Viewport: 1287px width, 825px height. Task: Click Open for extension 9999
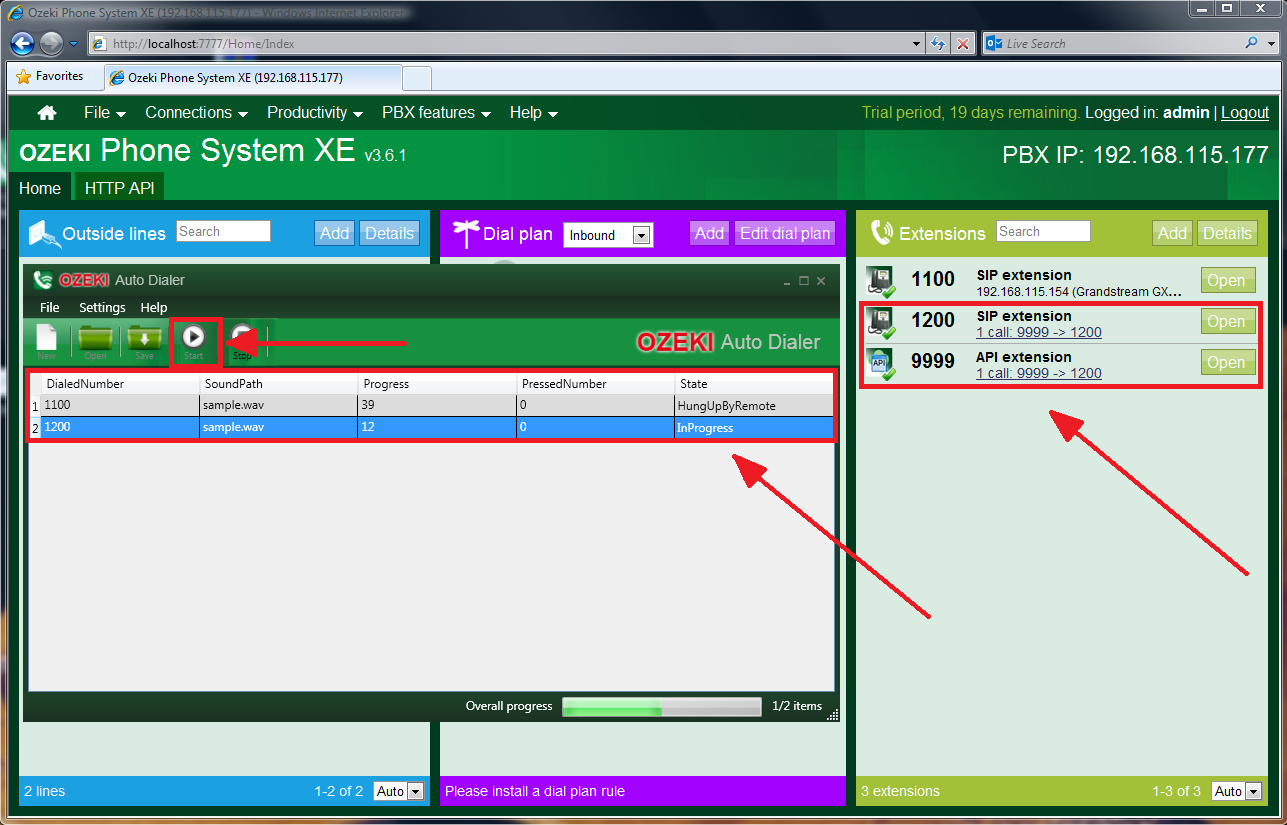(x=1226, y=363)
